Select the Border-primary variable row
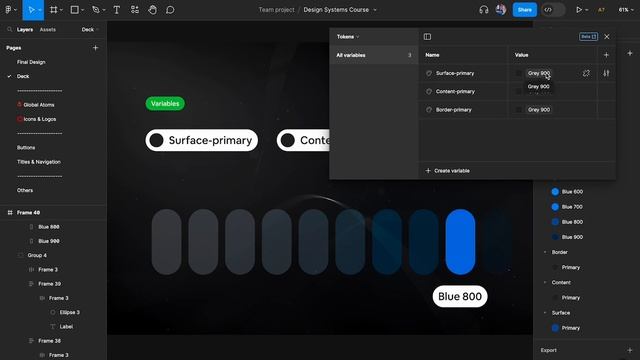 click(517, 110)
